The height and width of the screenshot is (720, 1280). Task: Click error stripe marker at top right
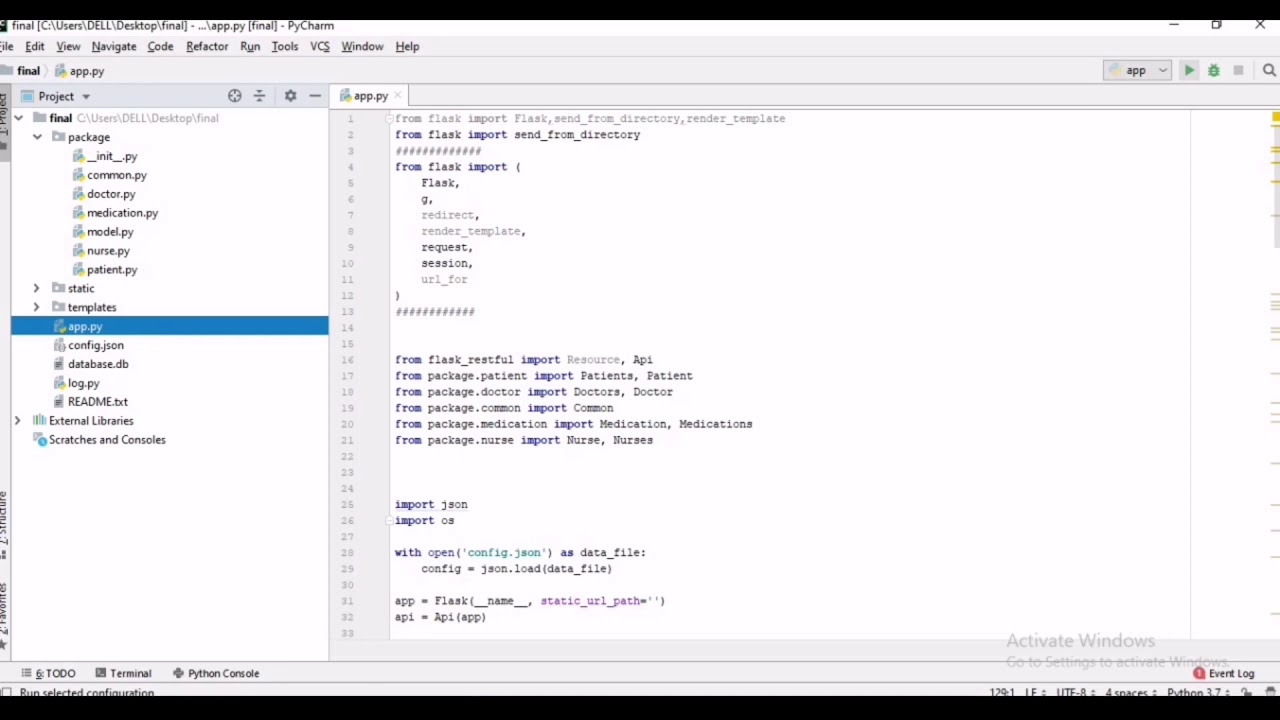pyautogui.click(x=1276, y=117)
